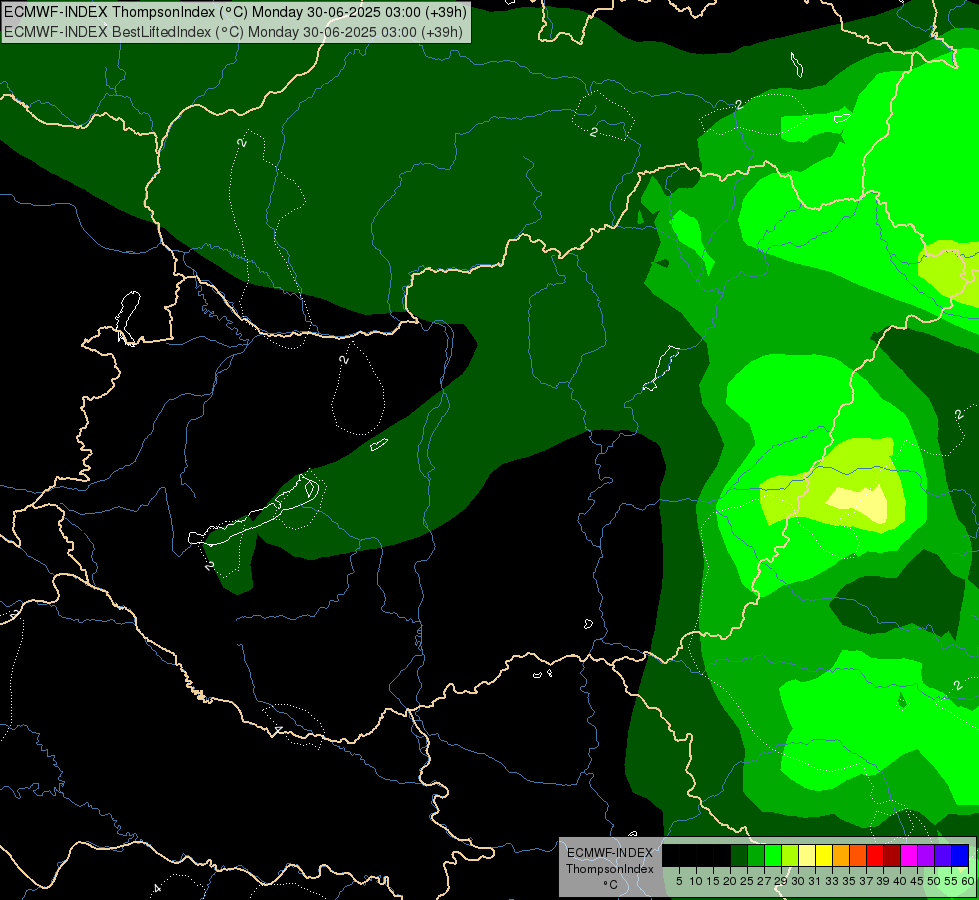Click the legend scale value 40
The width and height of the screenshot is (979, 900).
pos(900,881)
